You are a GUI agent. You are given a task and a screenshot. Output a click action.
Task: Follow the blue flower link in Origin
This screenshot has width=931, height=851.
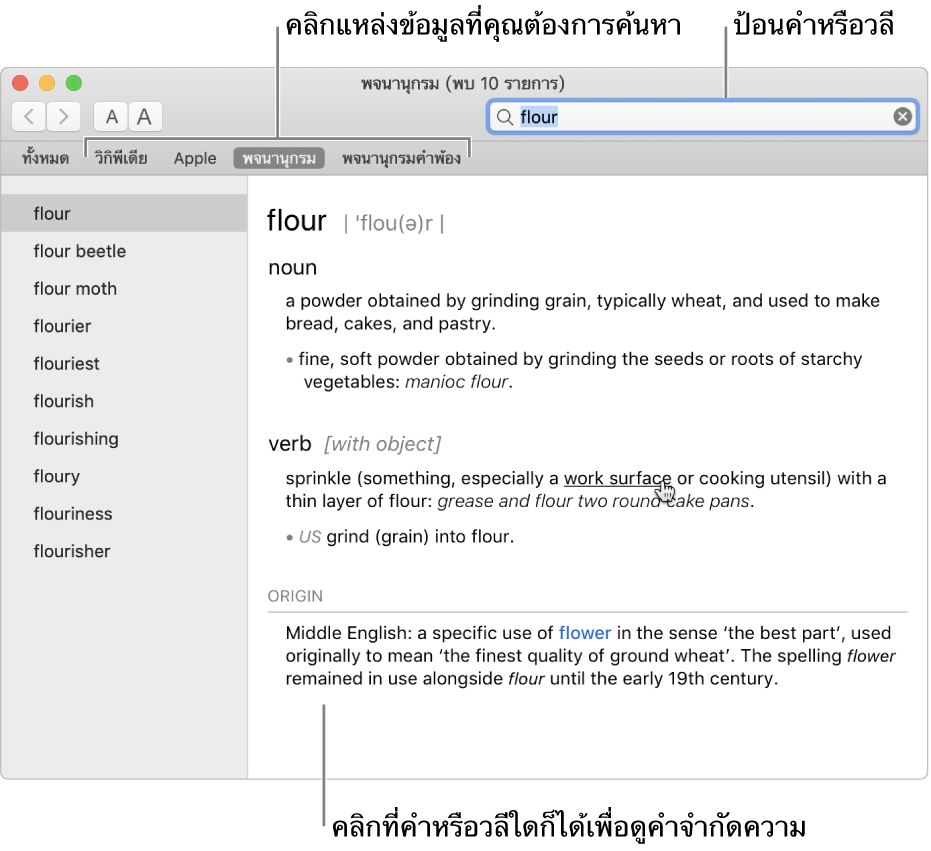click(585, 633)
